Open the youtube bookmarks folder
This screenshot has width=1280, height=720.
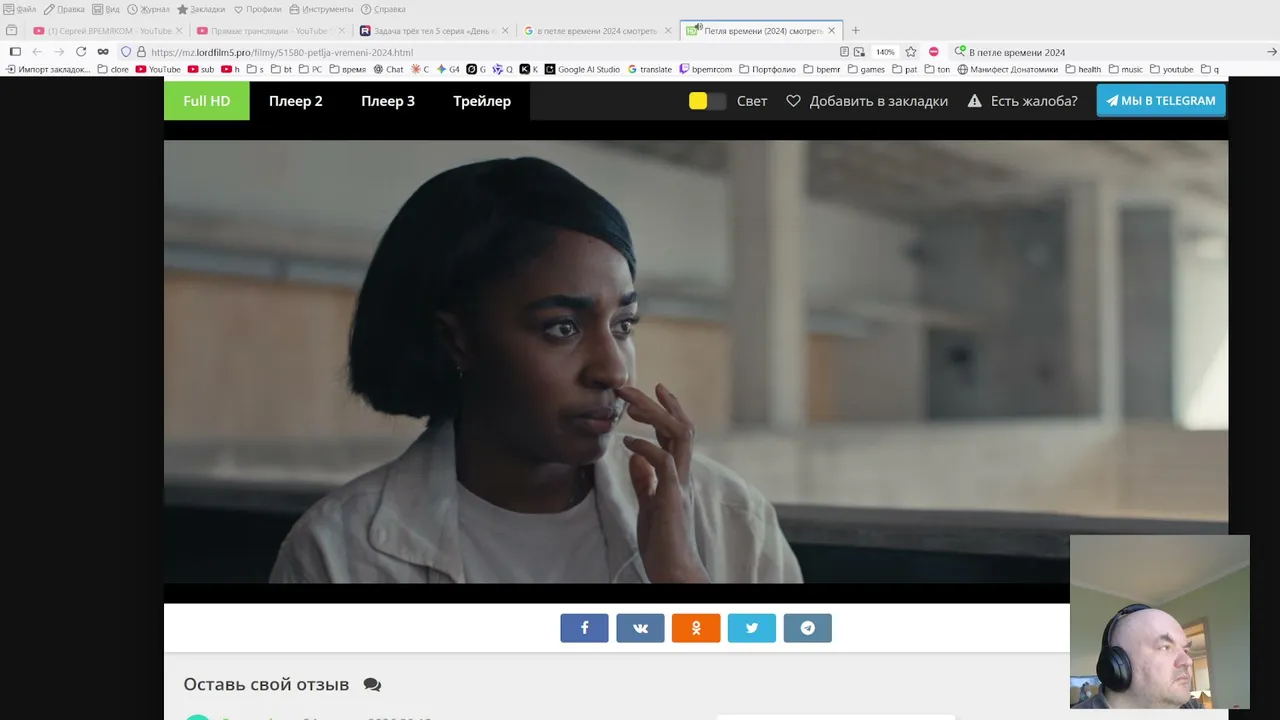tap(1171, 69)
